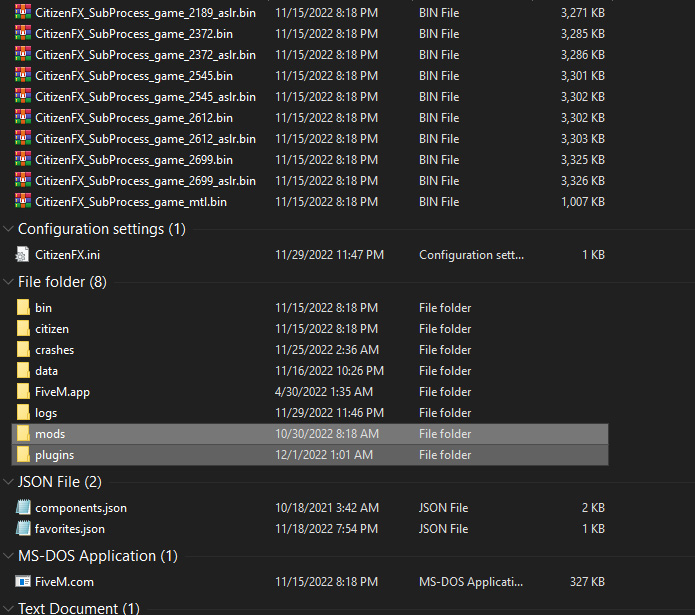Click the favorites.json file icon
Screen dimensions: 695x615
[x=23, y=529]
